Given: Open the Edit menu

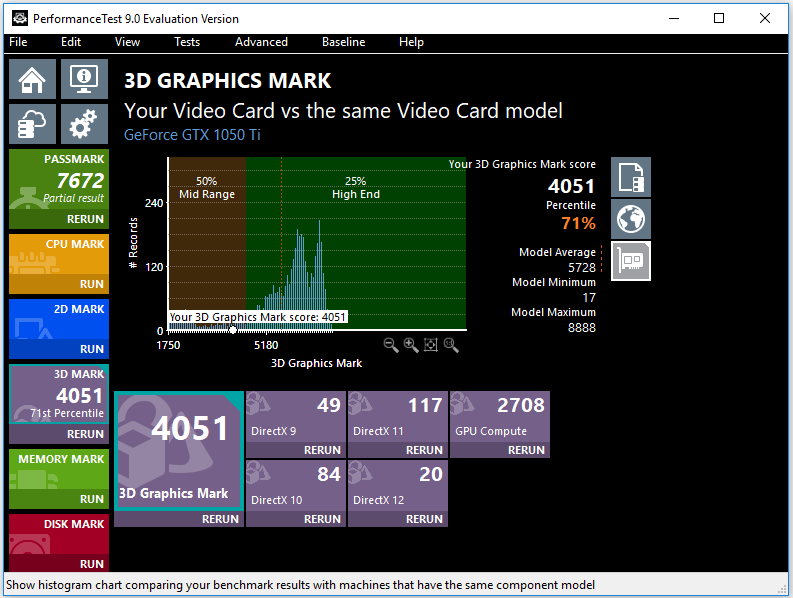Looking at the screenshot, I should [71, 42].
